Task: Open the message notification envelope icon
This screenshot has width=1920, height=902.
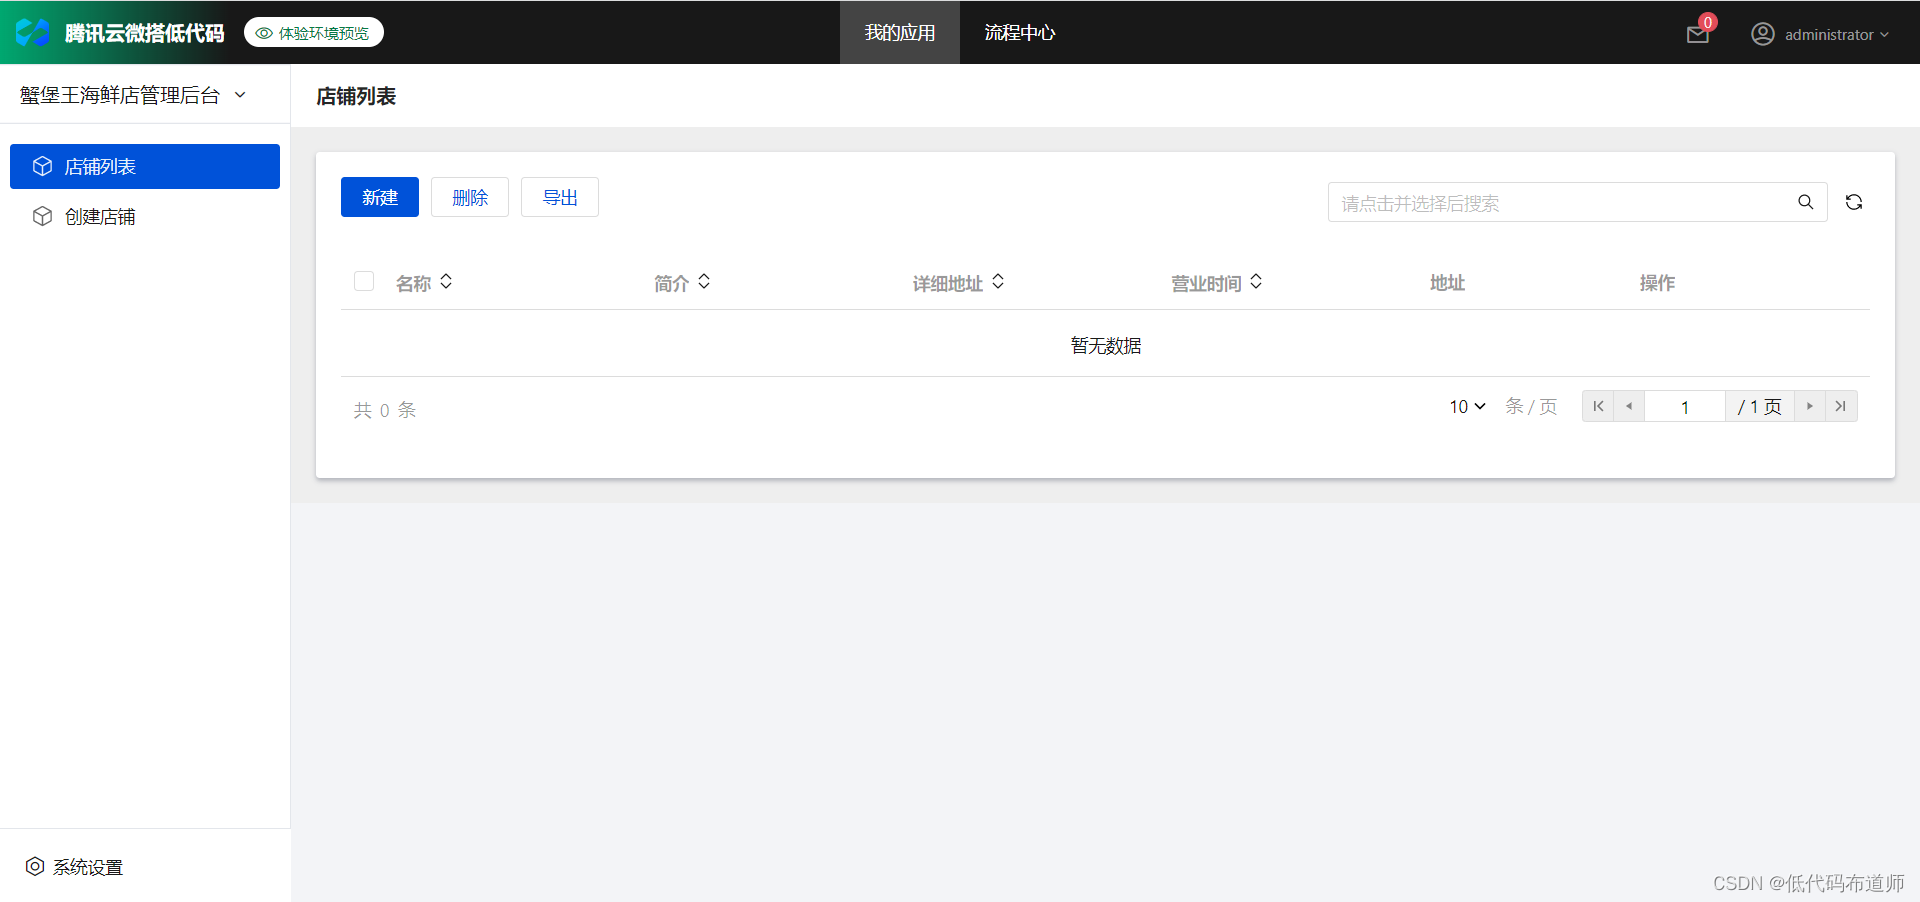Action: [1697, 33]
